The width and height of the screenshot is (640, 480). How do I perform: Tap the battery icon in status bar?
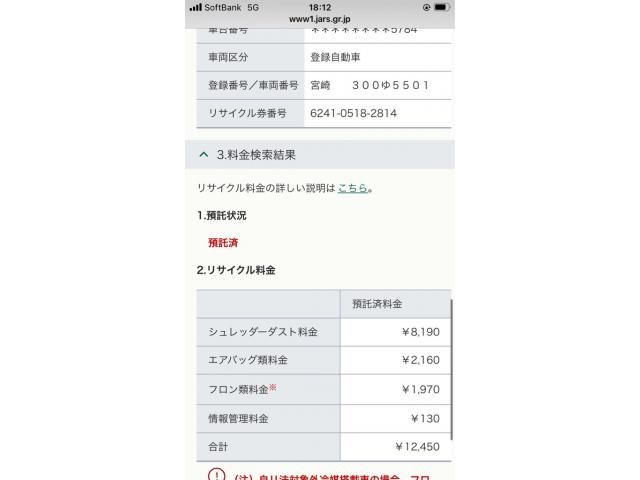pos(442,7)
